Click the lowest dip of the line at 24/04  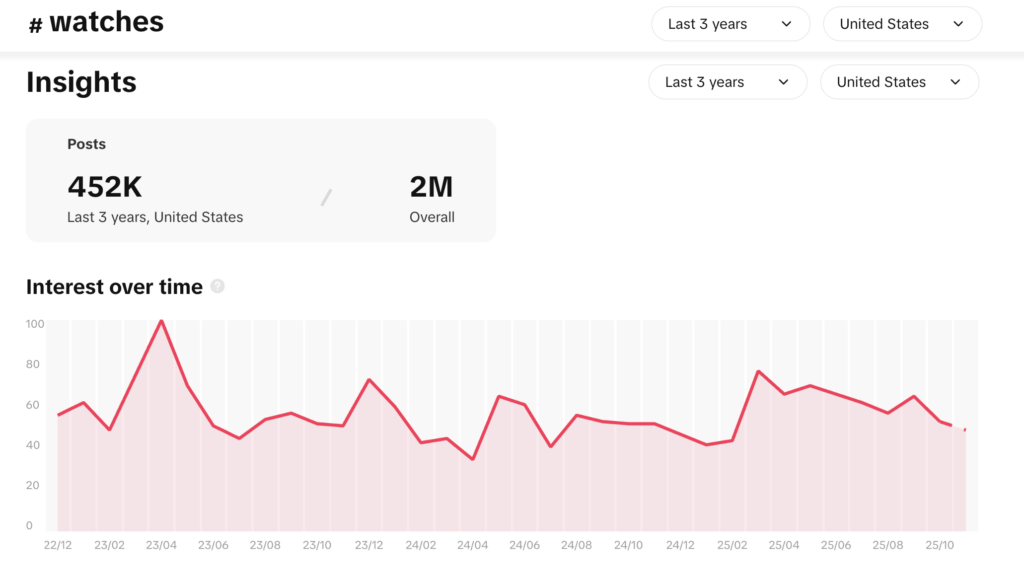click(473, 459)
